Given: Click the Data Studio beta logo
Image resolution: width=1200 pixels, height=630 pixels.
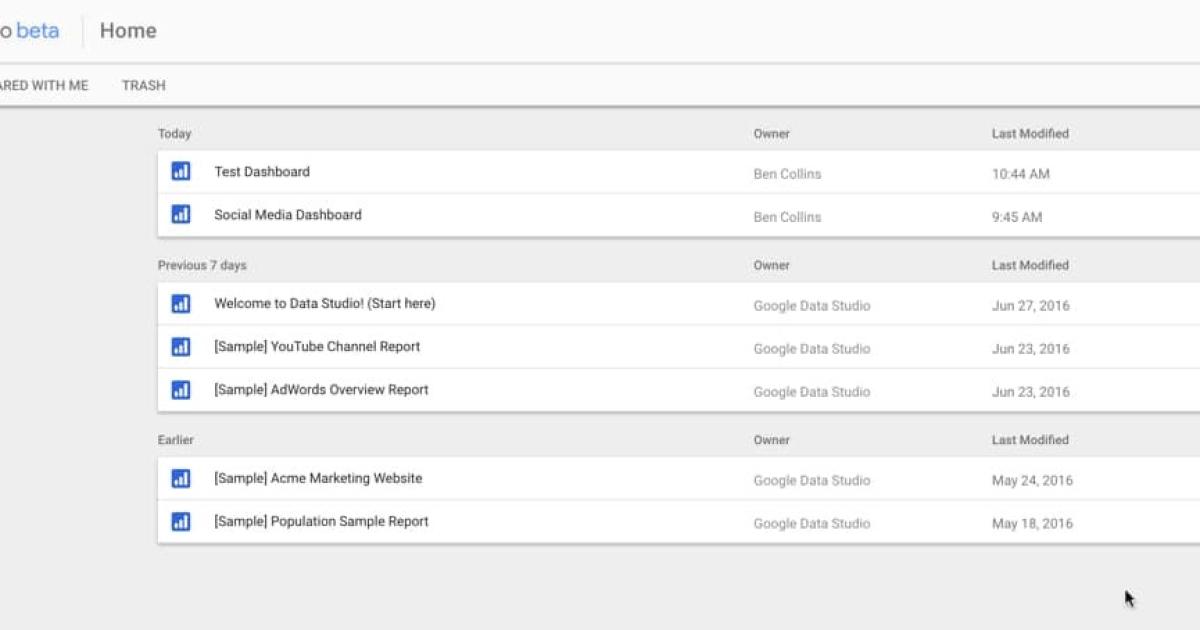Looking at the screenshot, I should point(30,30).
